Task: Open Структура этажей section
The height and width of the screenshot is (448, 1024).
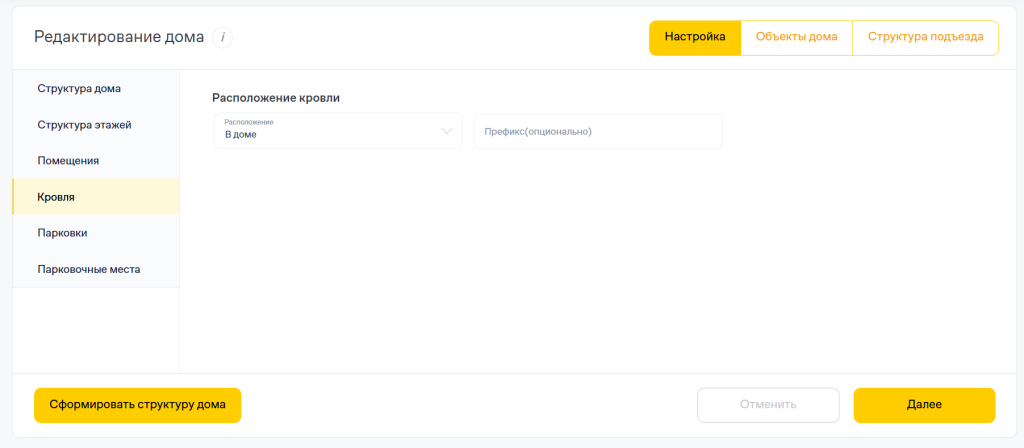Action: (96, 125)
